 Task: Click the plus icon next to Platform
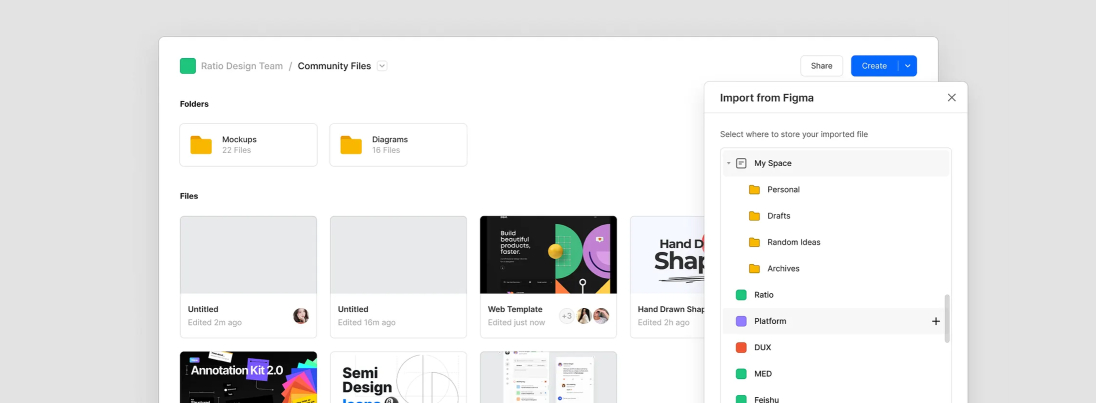coord(936,321)
